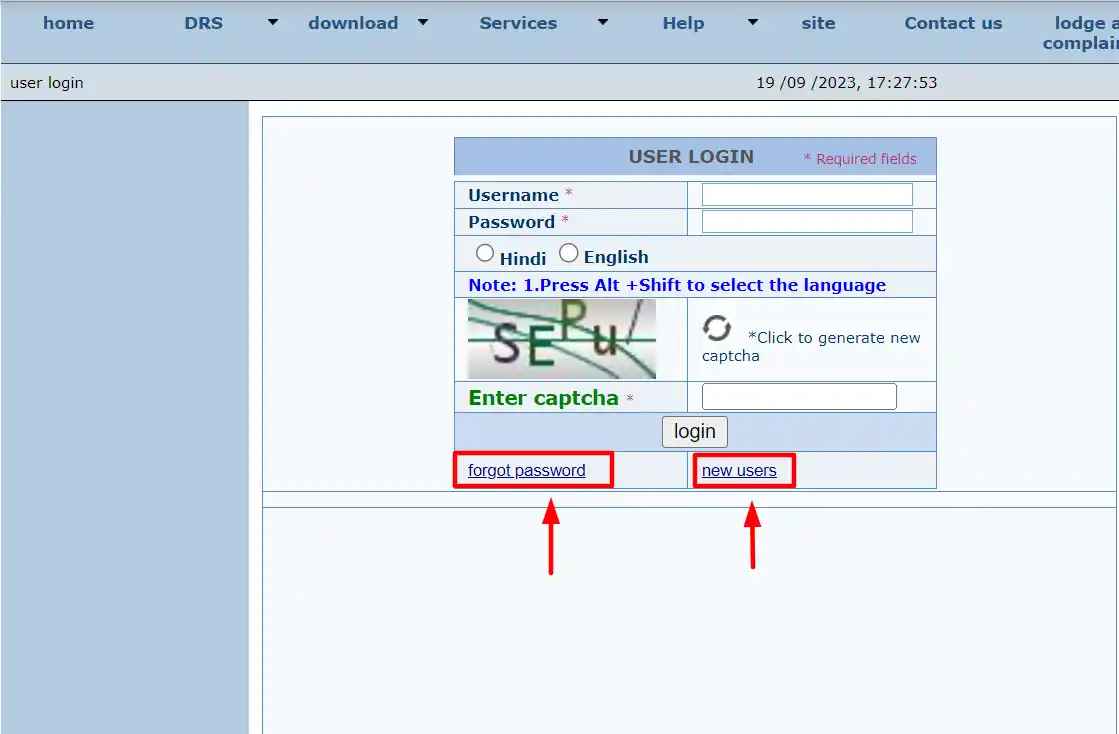Screen dimensions: 1119x734
Task: Click the Services menu label
Action: coord(518,23)
